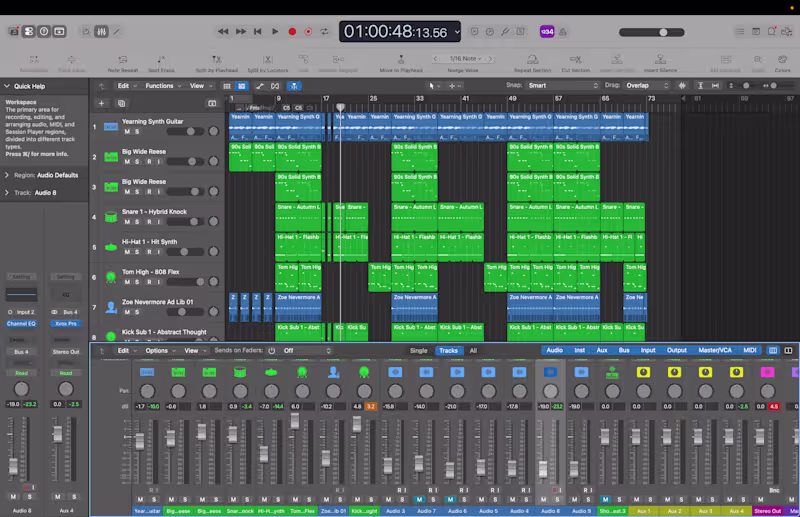Toggle Flex view icon in Tracks menu bar
Image resolution: width=800 pixels, height=517 pixels.
tap(275, 86)
